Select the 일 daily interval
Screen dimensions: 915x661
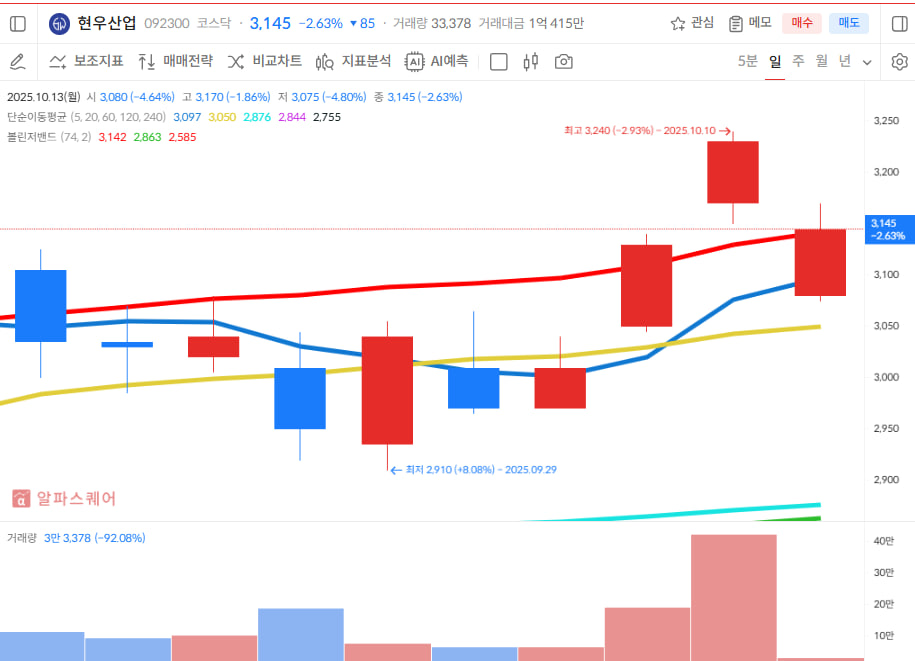[775, 62]
